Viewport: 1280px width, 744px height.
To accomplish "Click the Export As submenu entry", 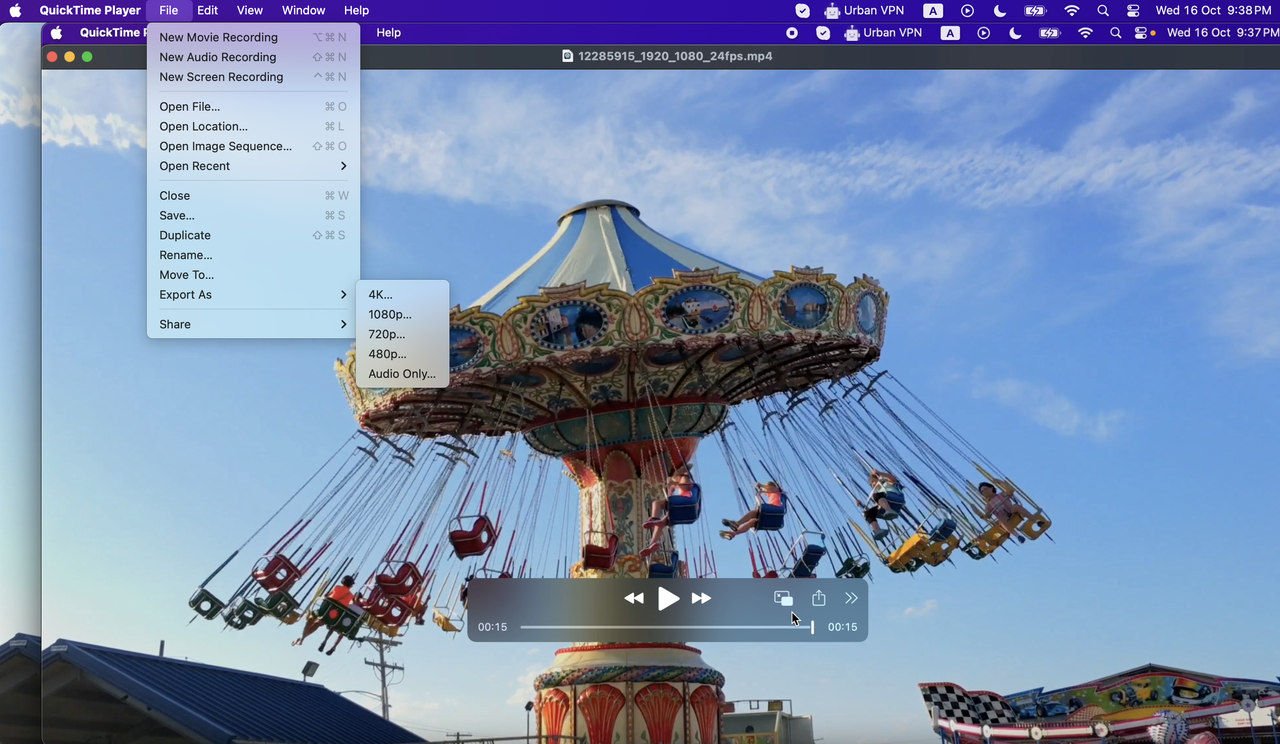I will click(253, 295).
